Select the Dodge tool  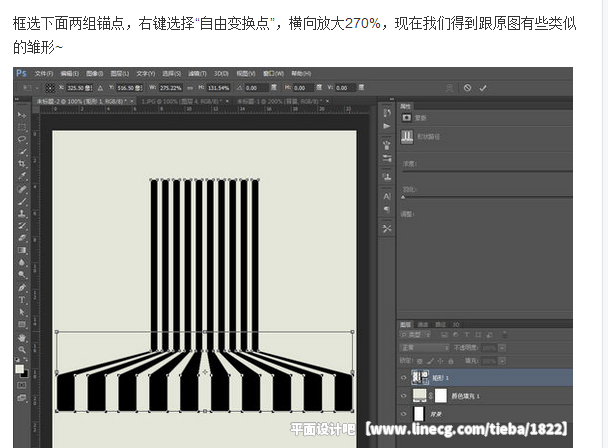coord(22,275)
